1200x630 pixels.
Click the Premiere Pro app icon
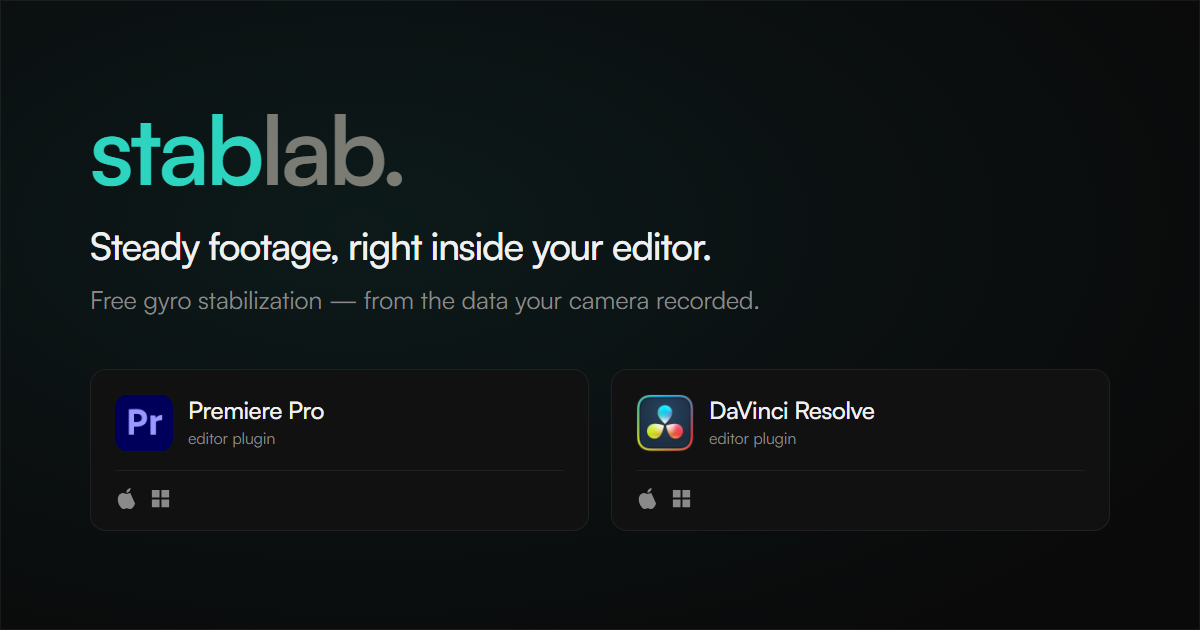144,423
